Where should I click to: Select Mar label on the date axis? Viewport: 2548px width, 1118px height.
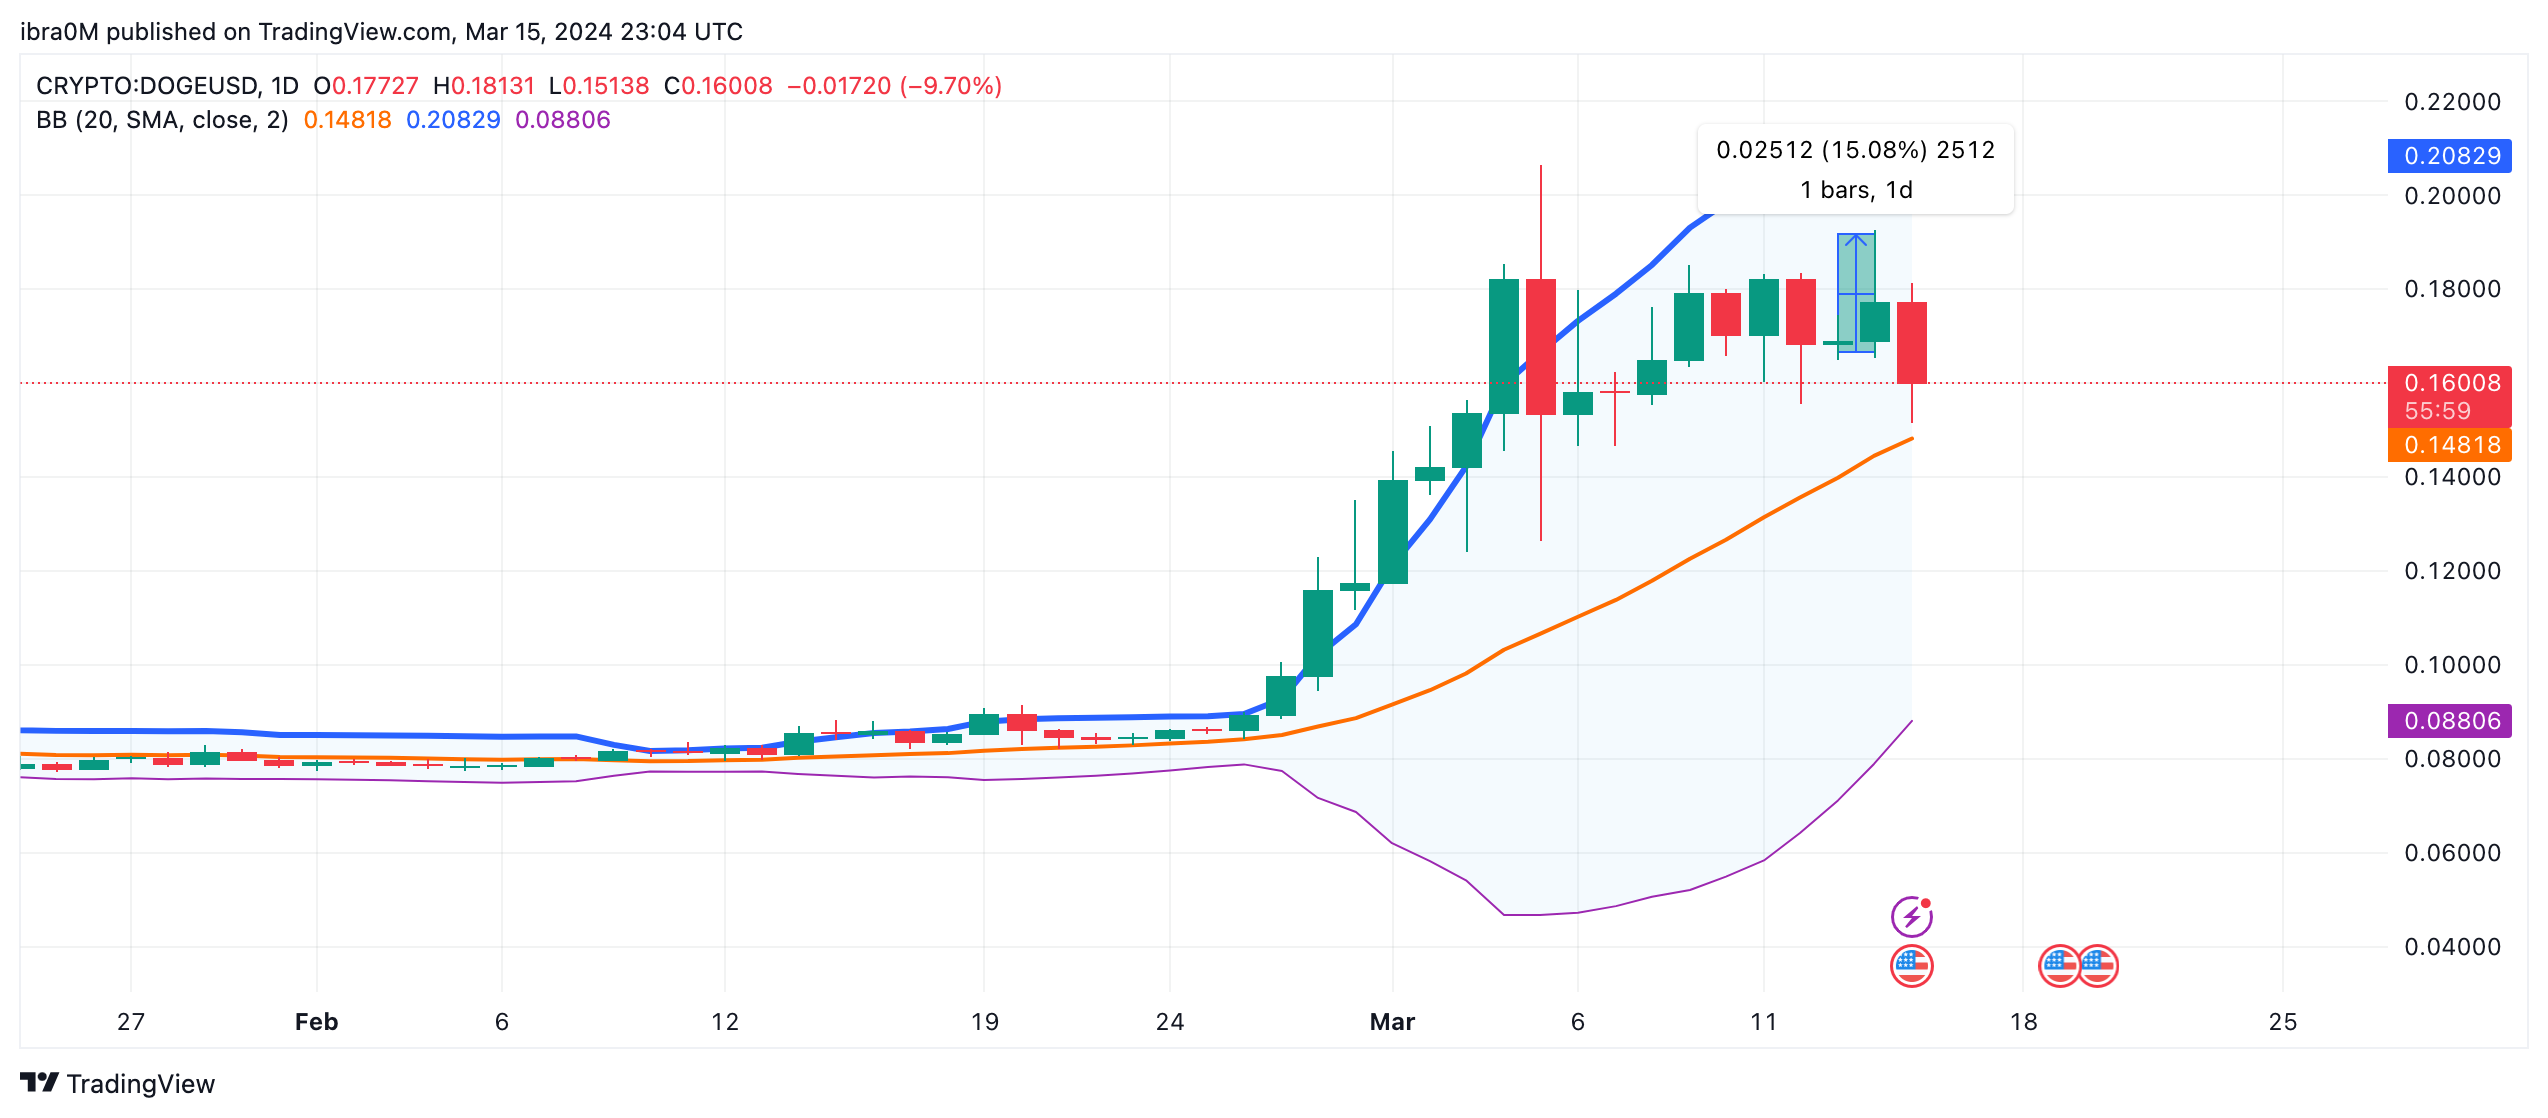1391,1022
